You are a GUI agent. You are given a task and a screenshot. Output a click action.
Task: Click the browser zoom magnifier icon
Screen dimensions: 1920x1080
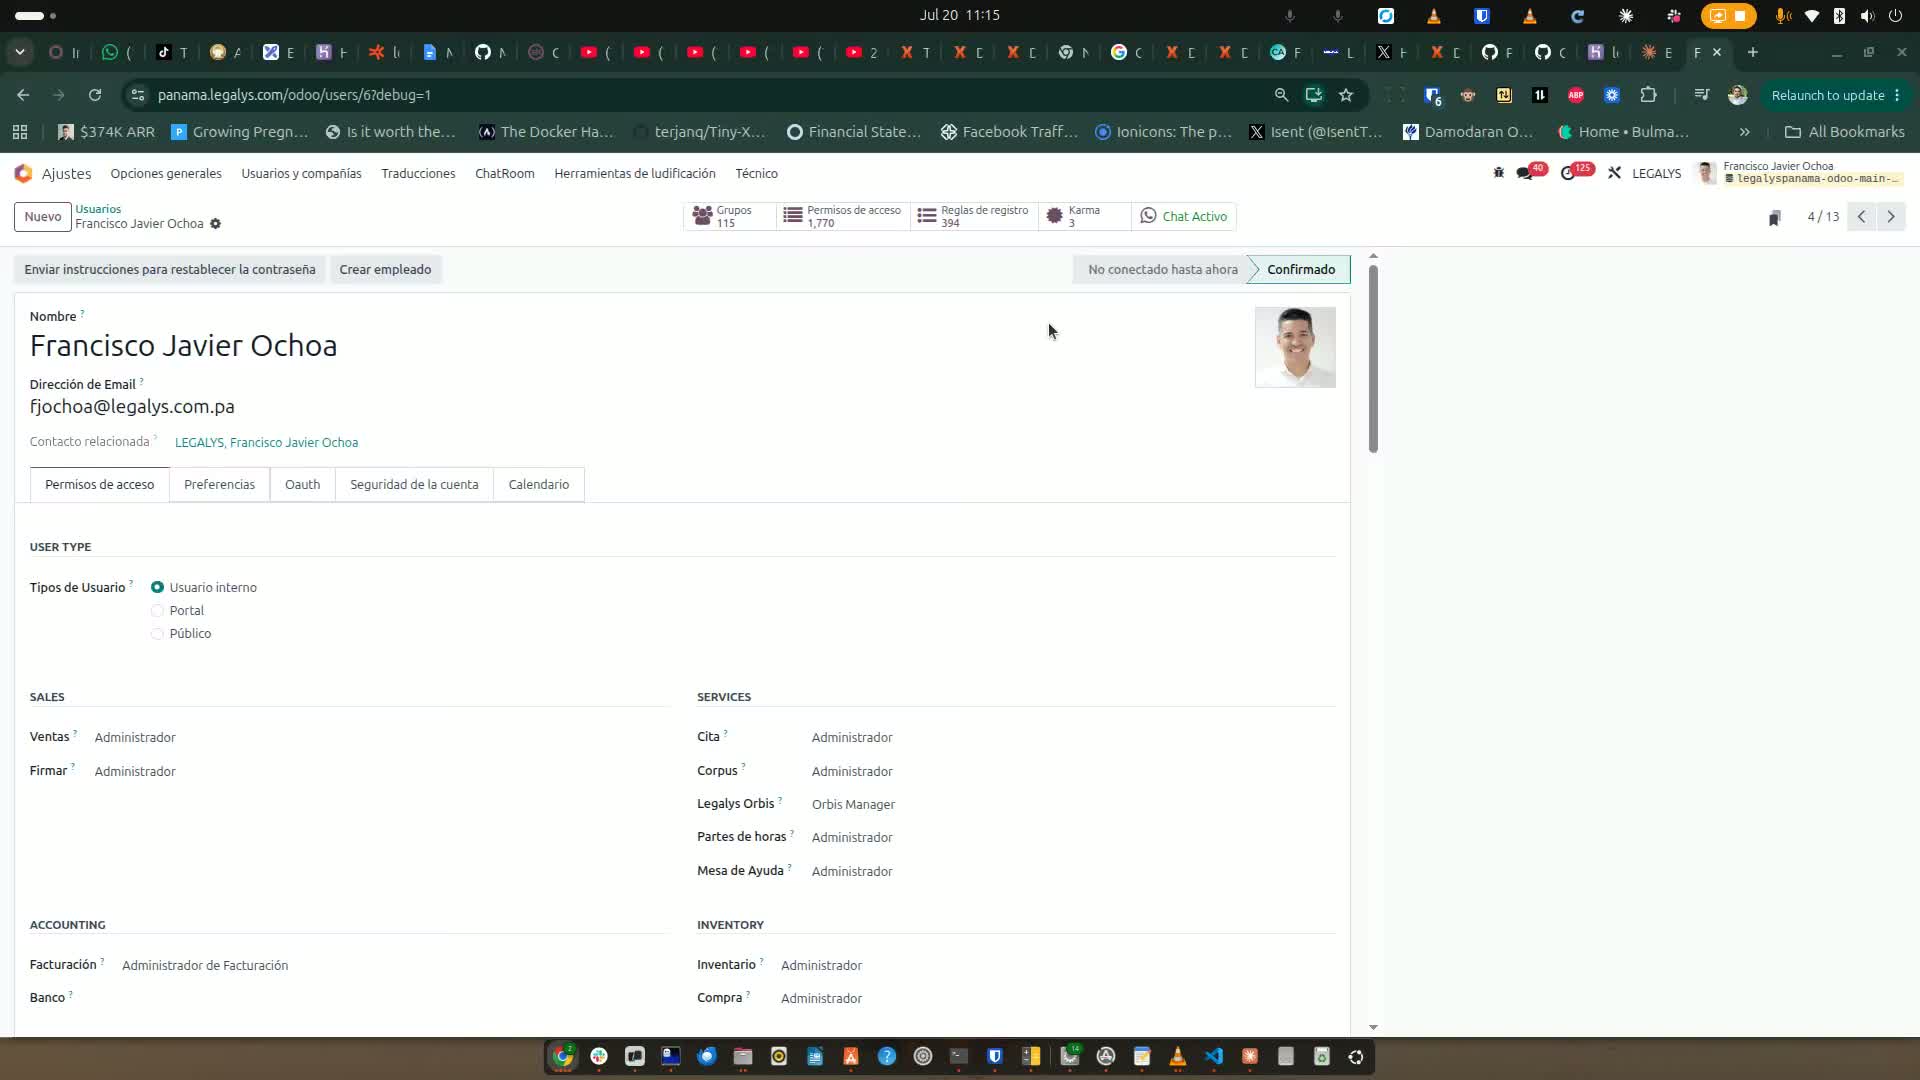(x=1281, y=95)
